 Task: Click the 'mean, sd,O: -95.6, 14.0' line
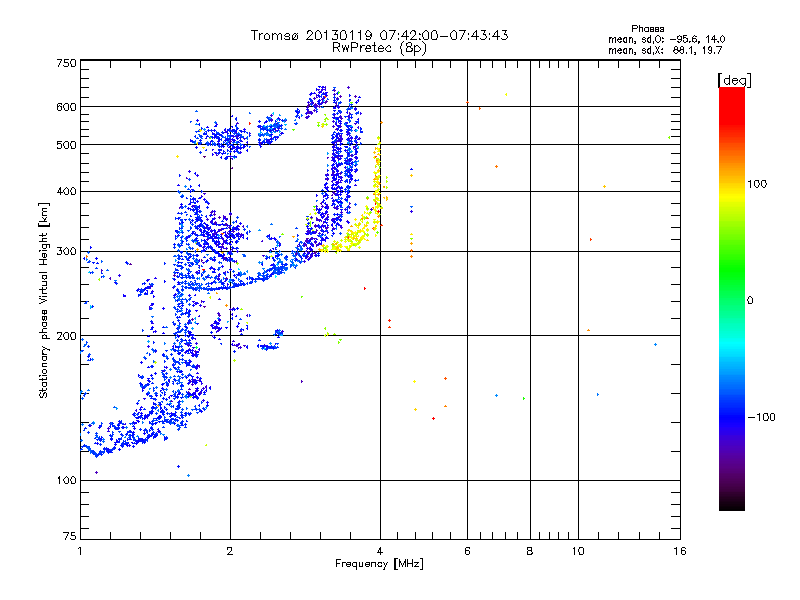tap(666, 39)
